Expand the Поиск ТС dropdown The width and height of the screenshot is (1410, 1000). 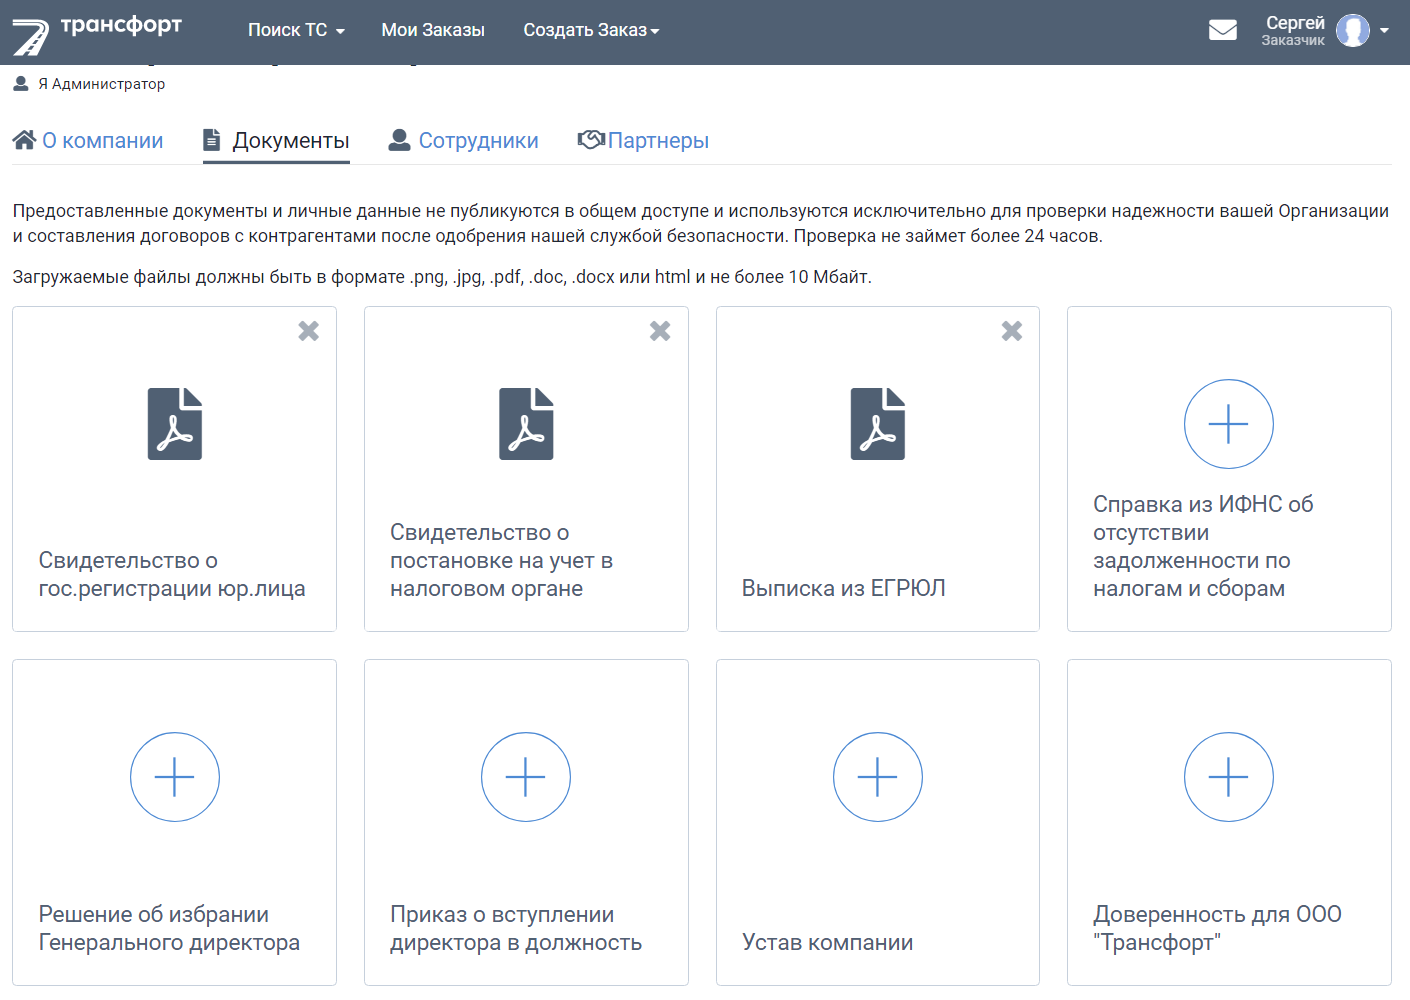pyautogui.click(x=296, y=30)
